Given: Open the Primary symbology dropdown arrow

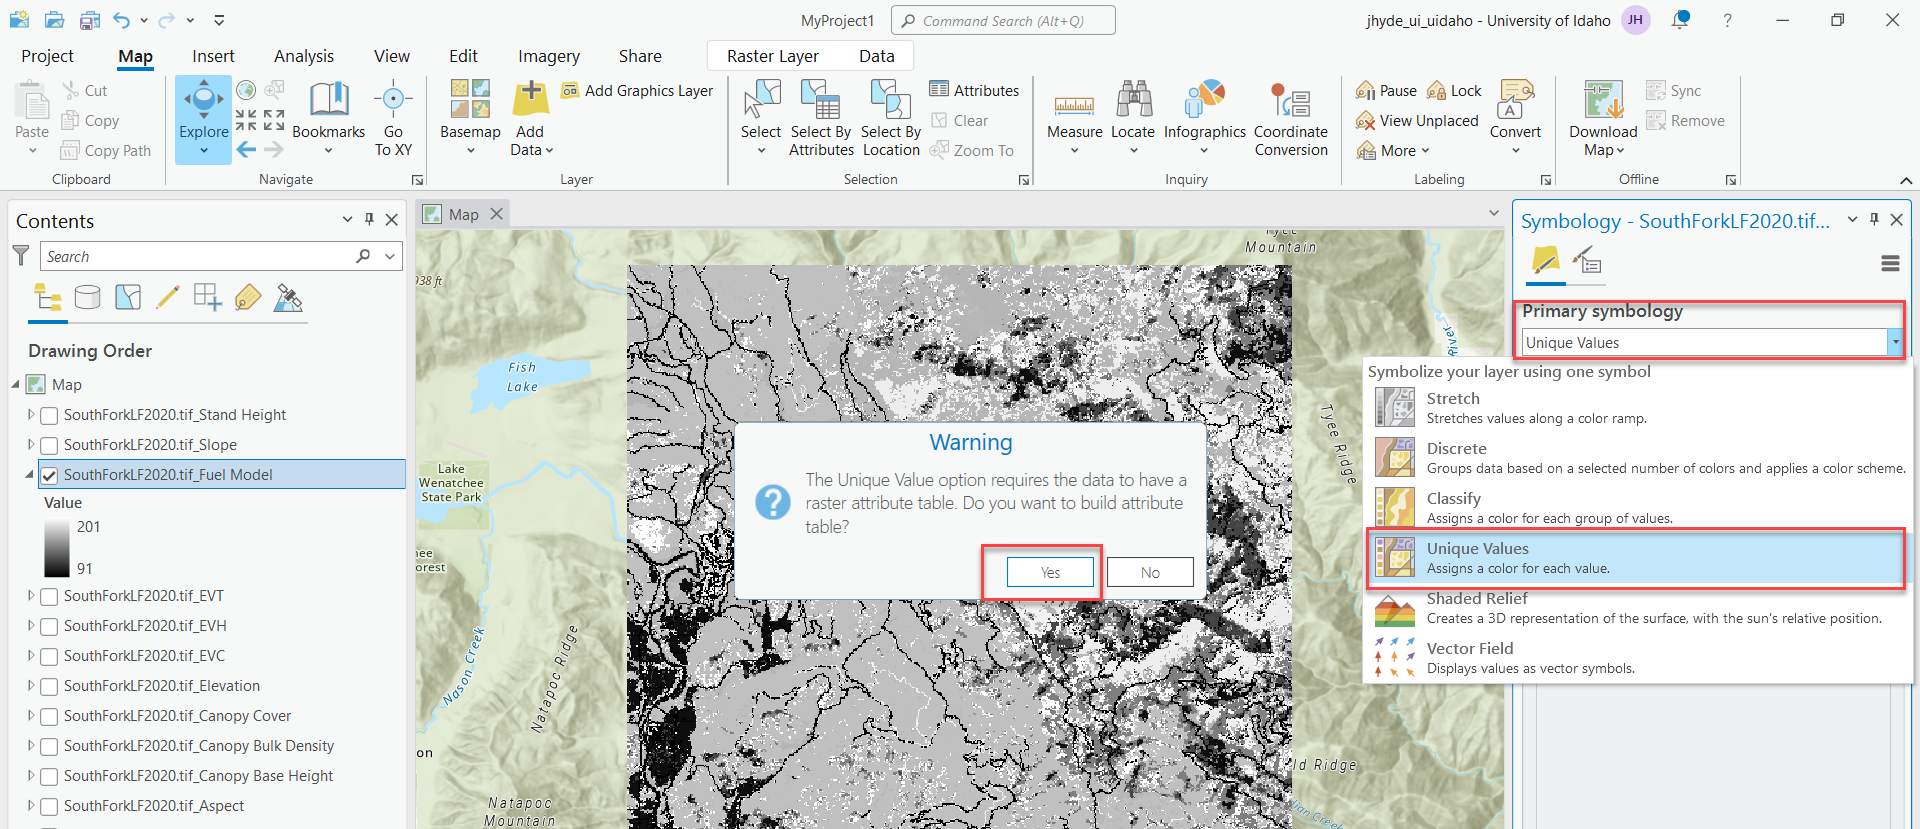Looking at the screenshot, I should tap(1894, 342).
